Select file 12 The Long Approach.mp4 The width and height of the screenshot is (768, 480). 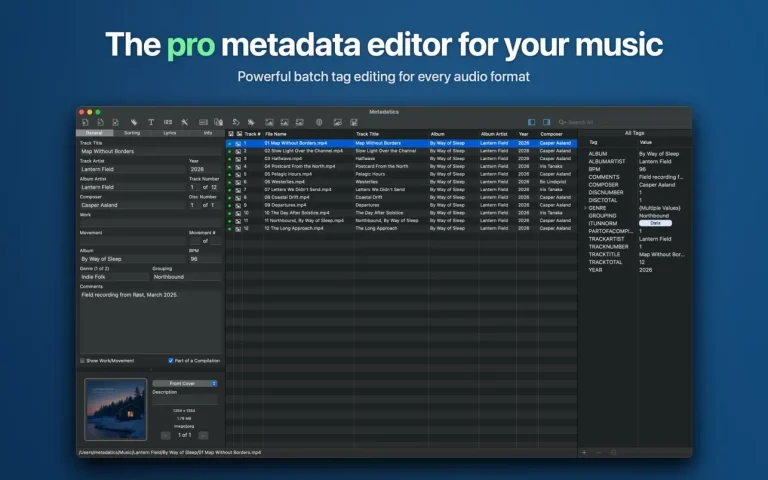(x=294, y=228)
